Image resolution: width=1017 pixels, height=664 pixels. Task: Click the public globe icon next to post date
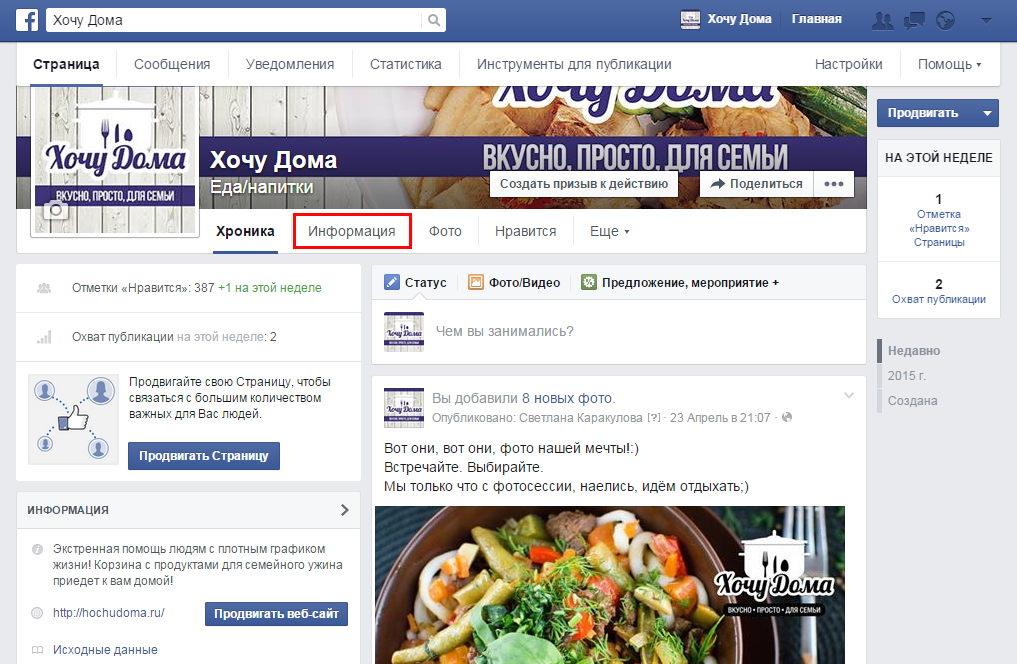[x=787, y=417]
